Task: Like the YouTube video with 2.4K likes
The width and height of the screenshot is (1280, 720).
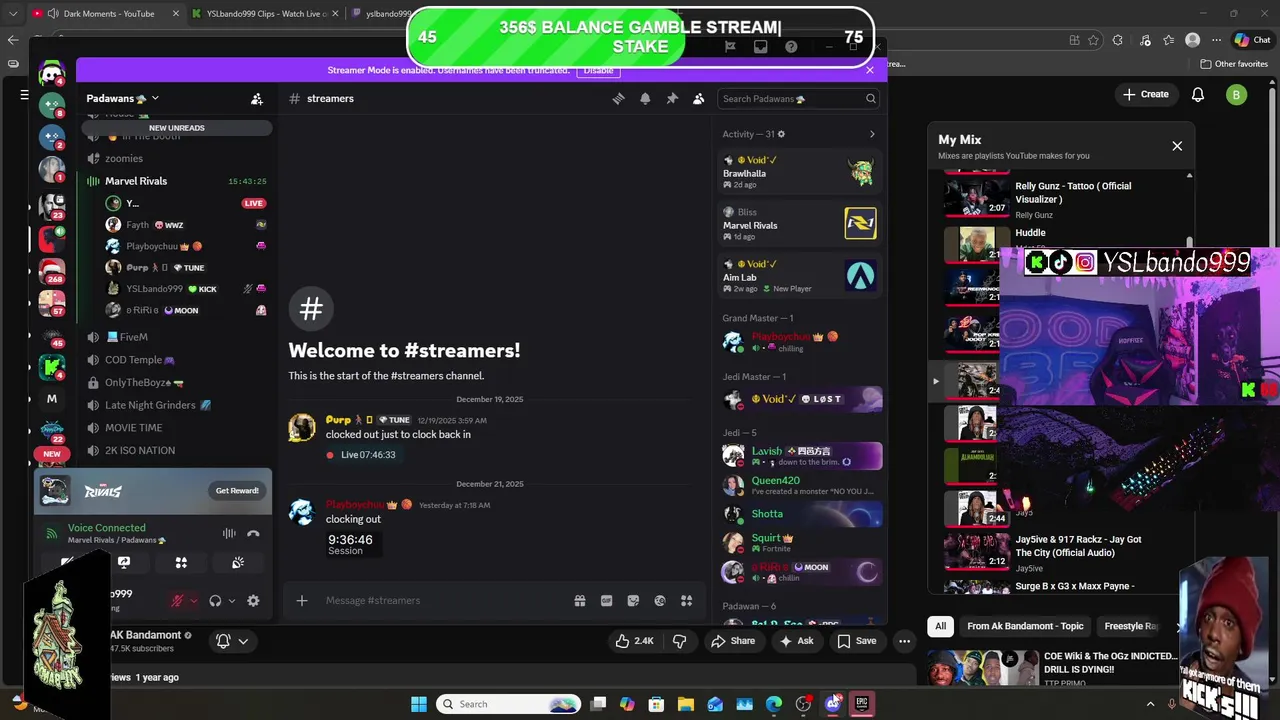Action: pos(636,641)
